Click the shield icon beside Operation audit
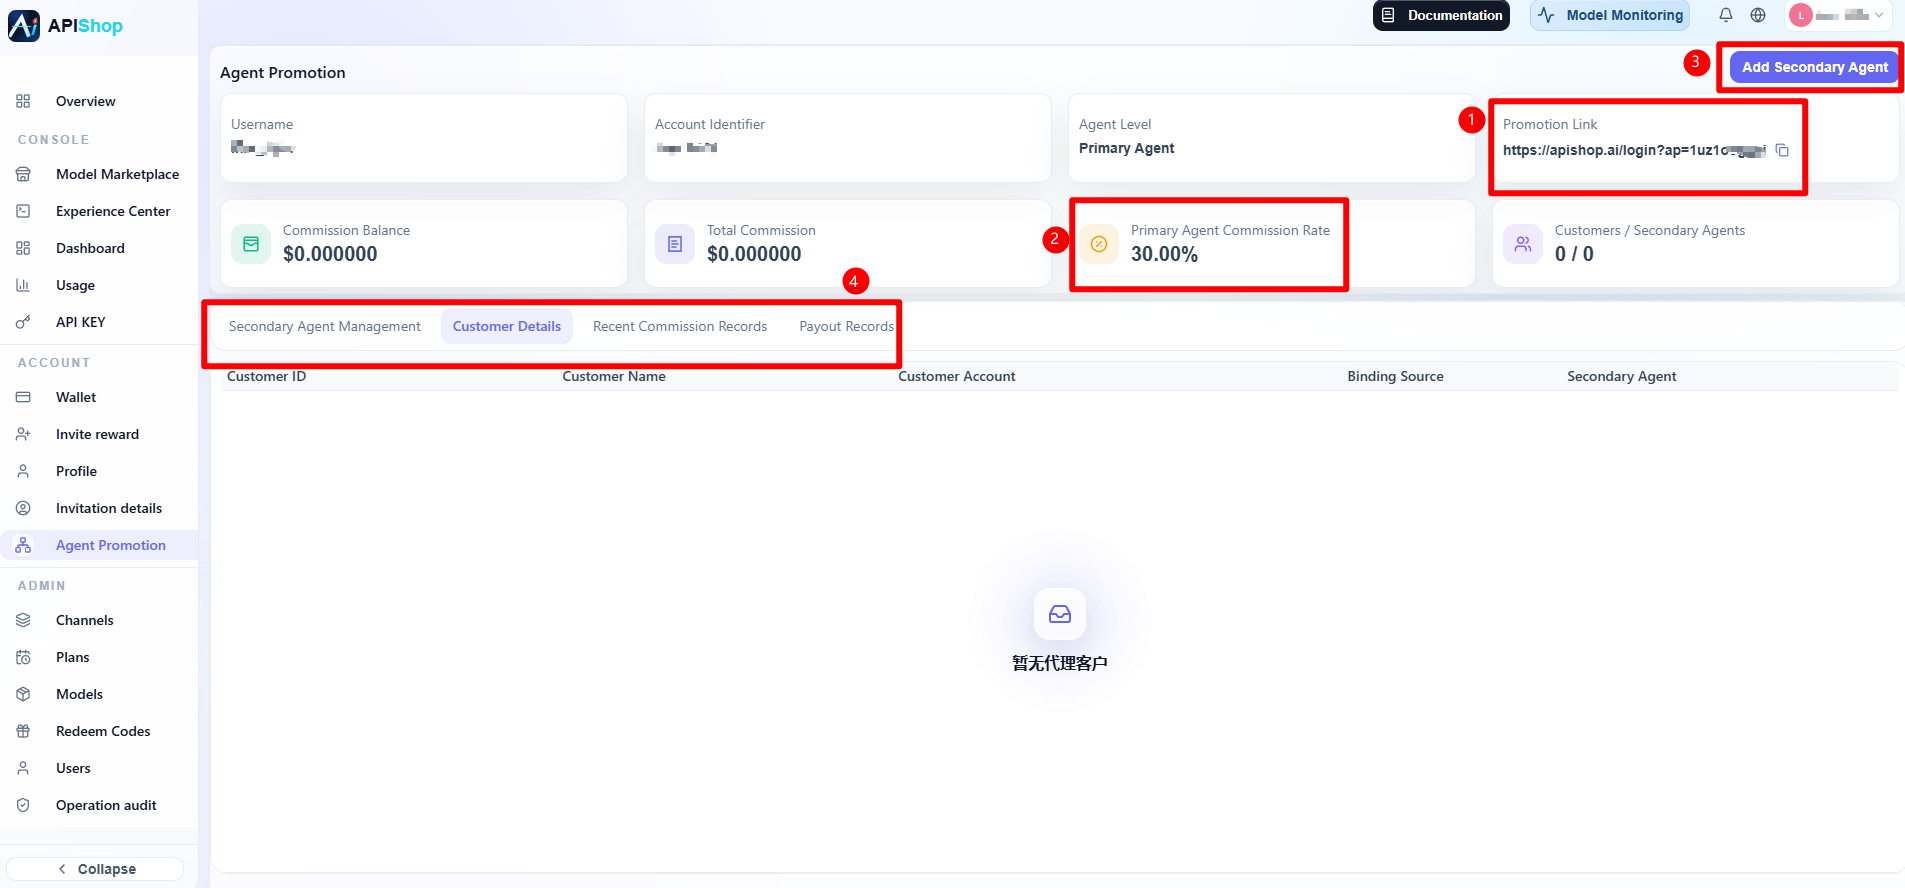 click(23, 805)
